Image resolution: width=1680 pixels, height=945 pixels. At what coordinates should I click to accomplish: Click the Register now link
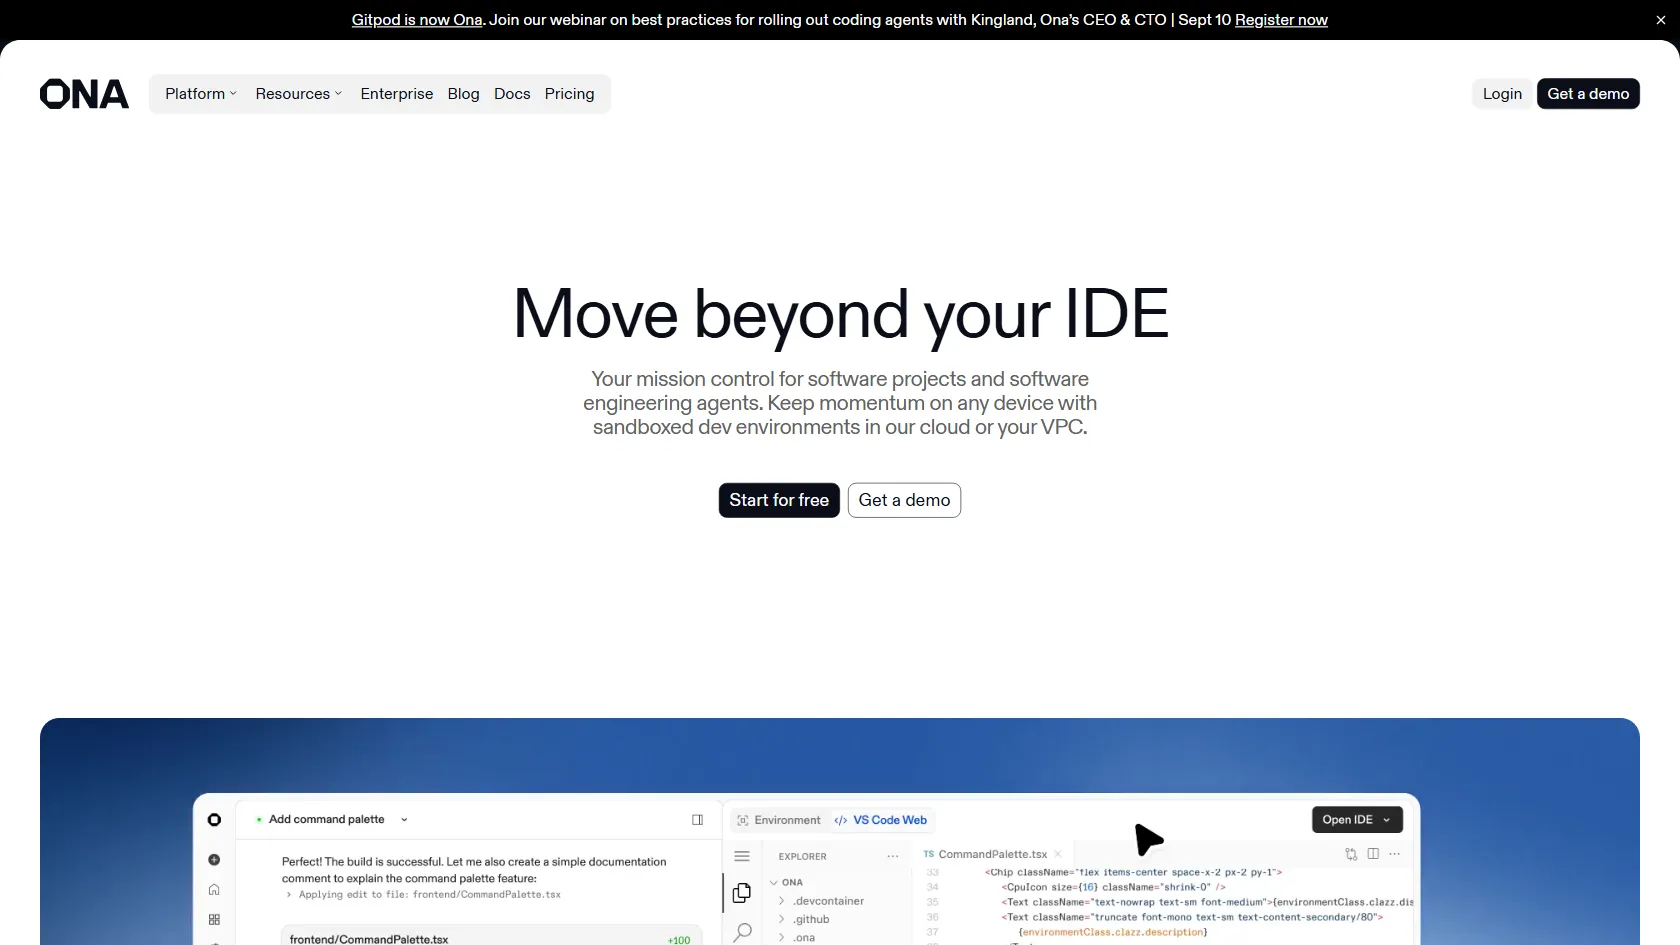tap(1281, 20)
